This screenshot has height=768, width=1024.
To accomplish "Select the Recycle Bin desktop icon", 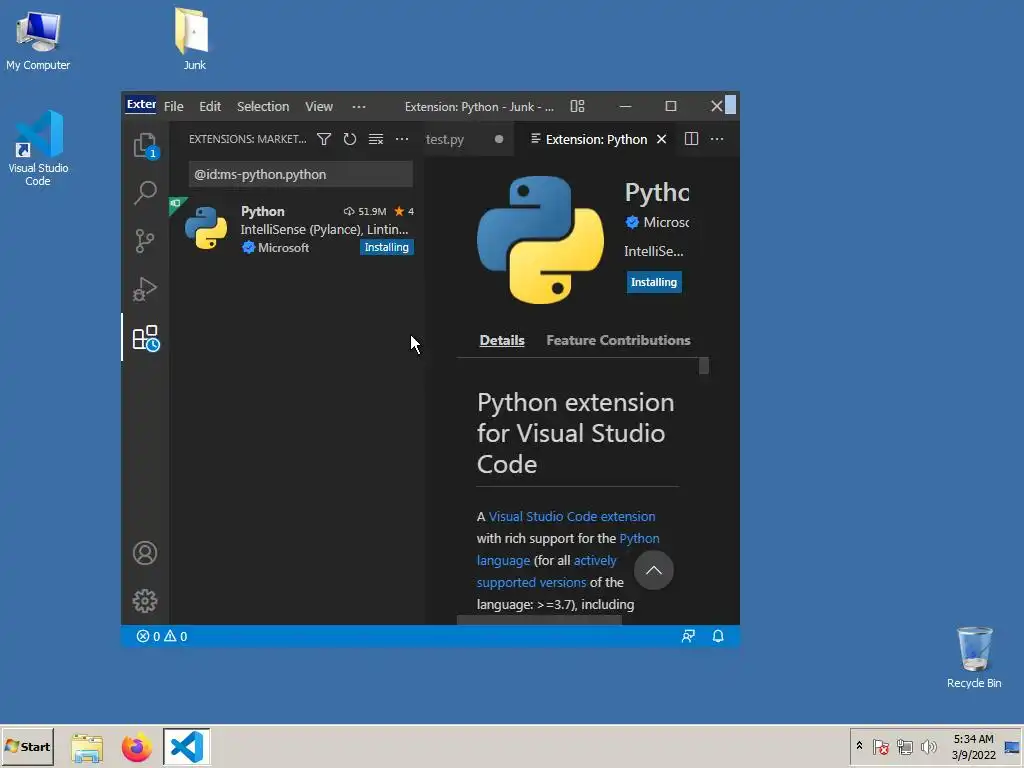I will (x=974, y=658).
